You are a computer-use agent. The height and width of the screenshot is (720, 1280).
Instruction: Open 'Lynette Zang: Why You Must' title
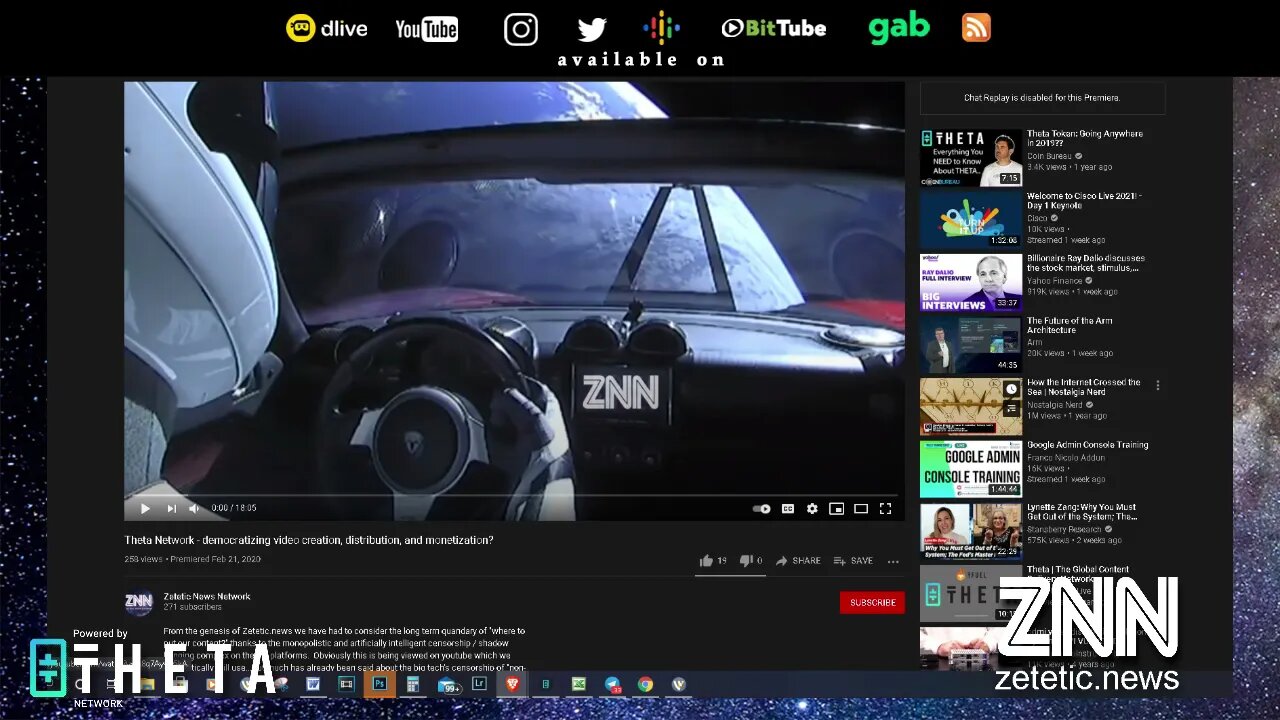pos(1082,512)
